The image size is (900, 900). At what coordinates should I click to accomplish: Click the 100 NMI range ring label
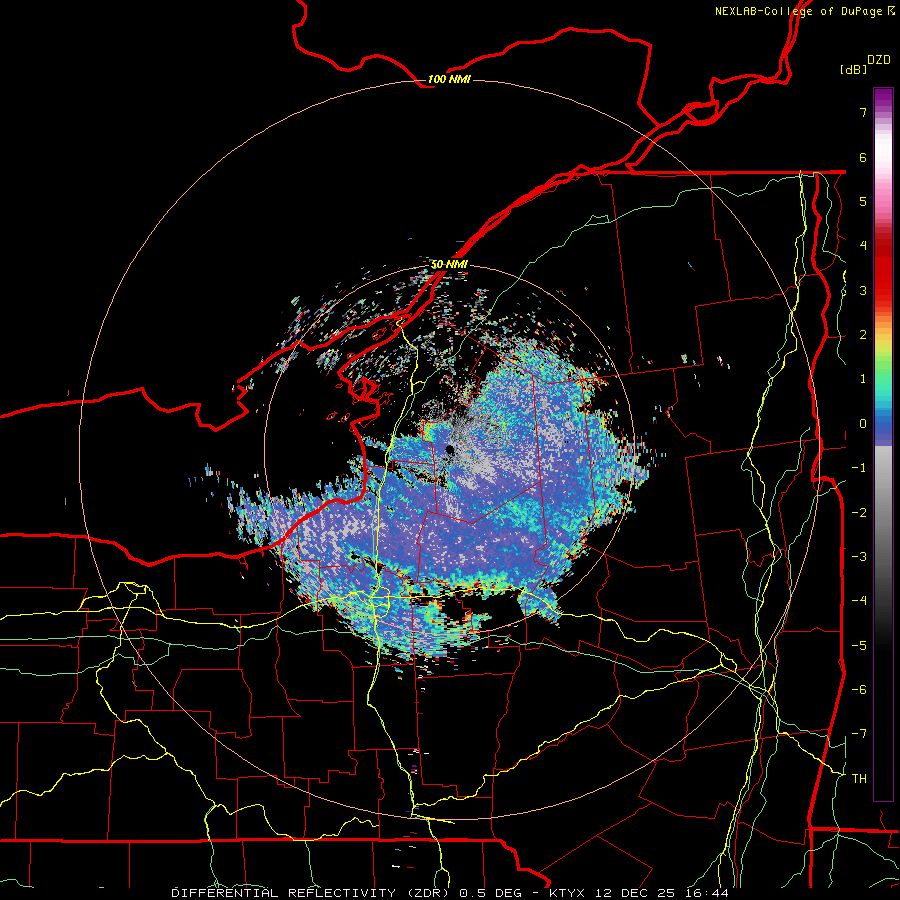[x=449, y=79]
